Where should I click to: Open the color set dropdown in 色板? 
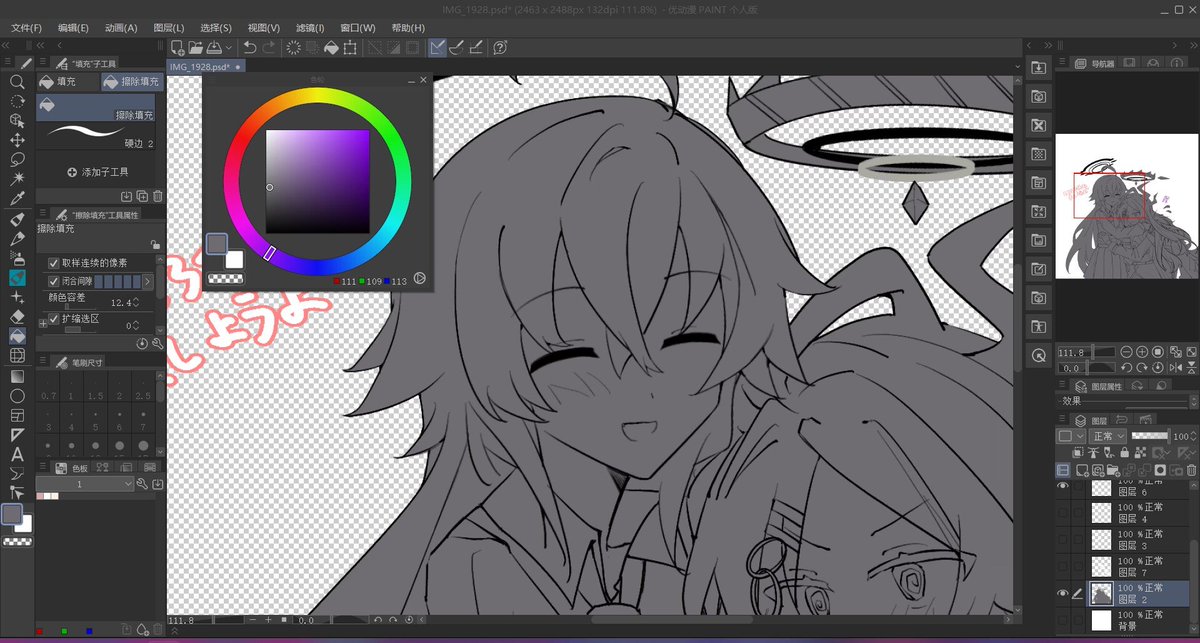pyautogui.click(x=84, y=484)
